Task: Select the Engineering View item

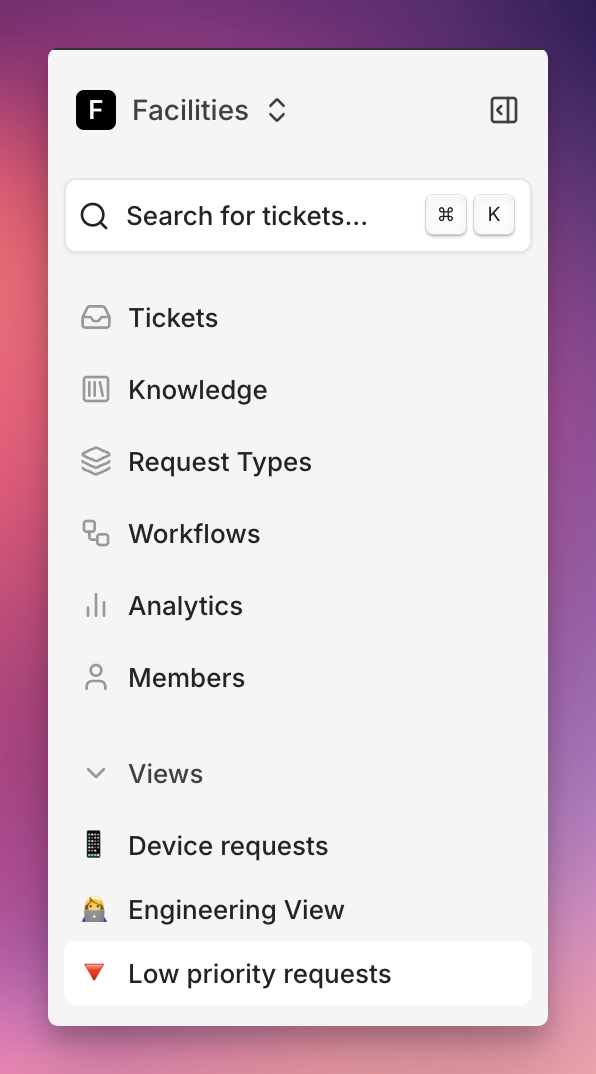Action: point(298,910)
